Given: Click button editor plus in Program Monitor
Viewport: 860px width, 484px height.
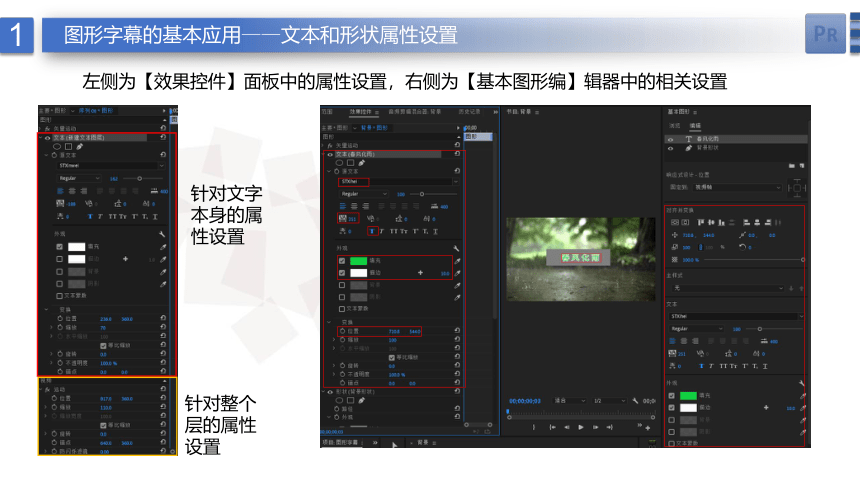Looking at the screenshot, I should click(x=648, y=427).
